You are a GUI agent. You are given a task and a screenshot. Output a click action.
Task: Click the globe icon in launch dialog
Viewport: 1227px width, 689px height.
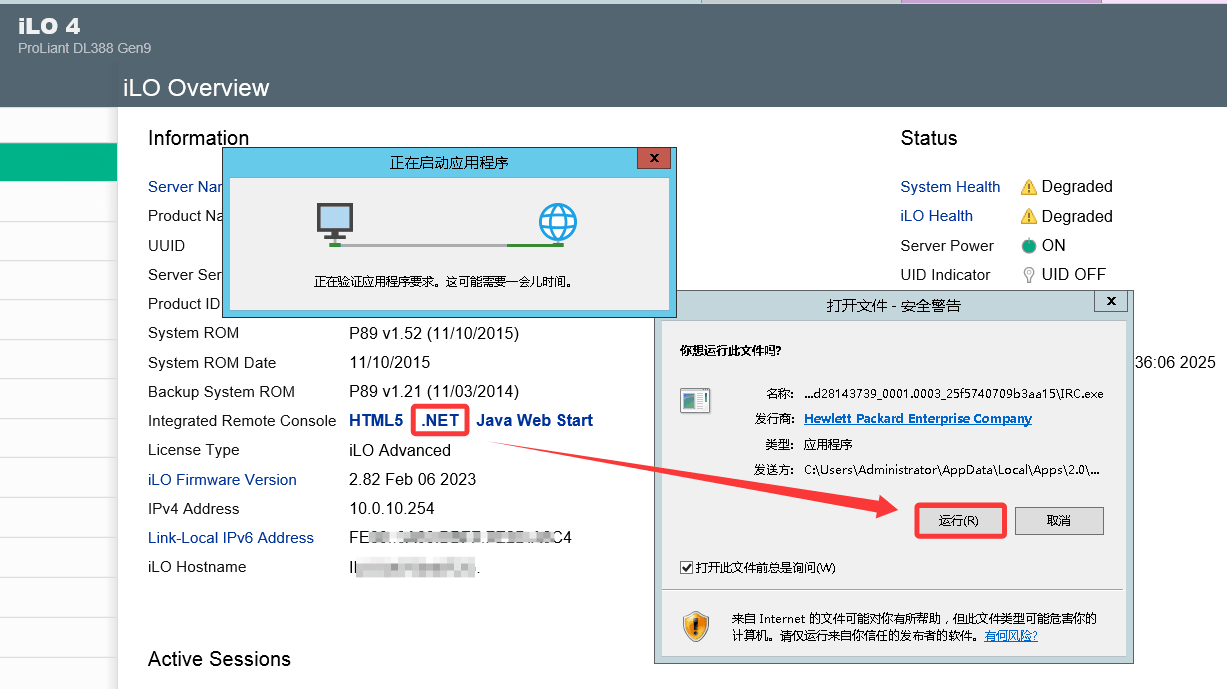pyautogui.click(x=557, y=221)
